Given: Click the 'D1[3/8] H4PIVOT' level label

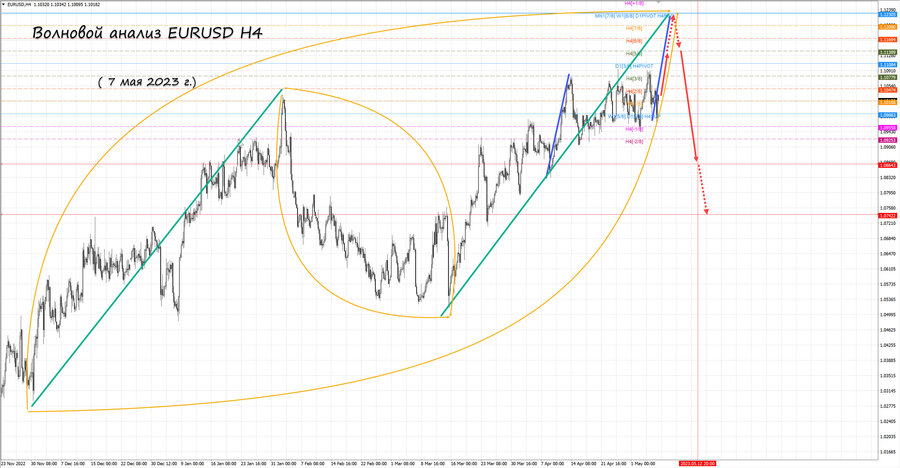Looking at the screenshot, I should pos(634,66).
